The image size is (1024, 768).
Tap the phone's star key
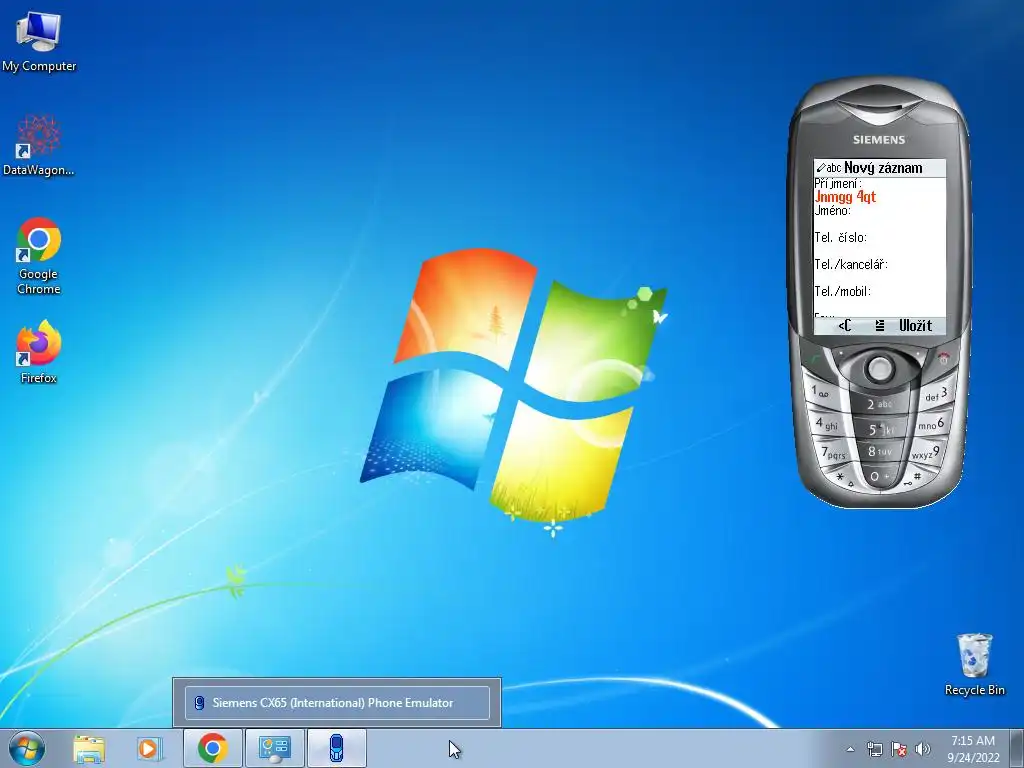(x=843, y=479)
